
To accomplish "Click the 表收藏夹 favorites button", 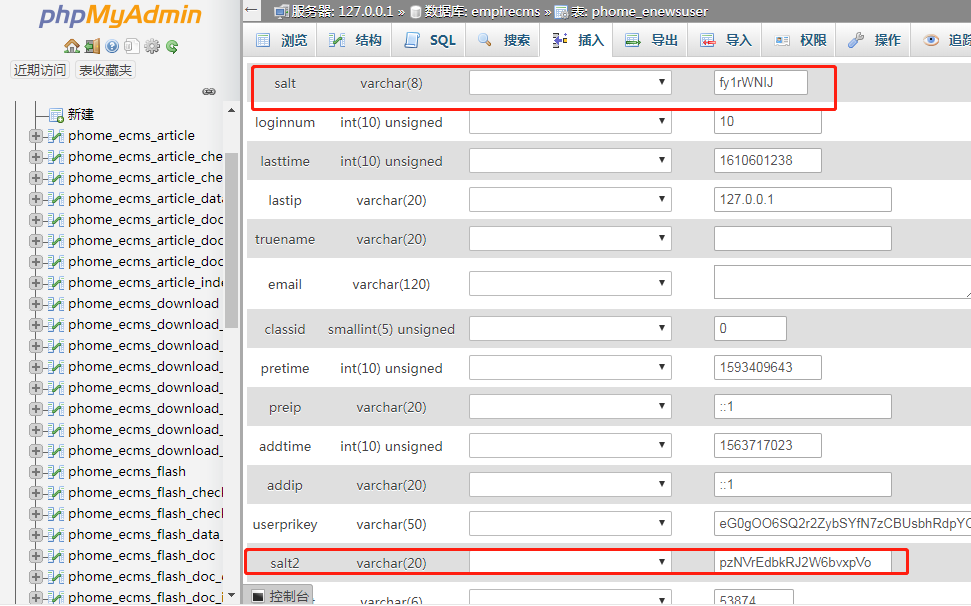I will pos(105,70).
